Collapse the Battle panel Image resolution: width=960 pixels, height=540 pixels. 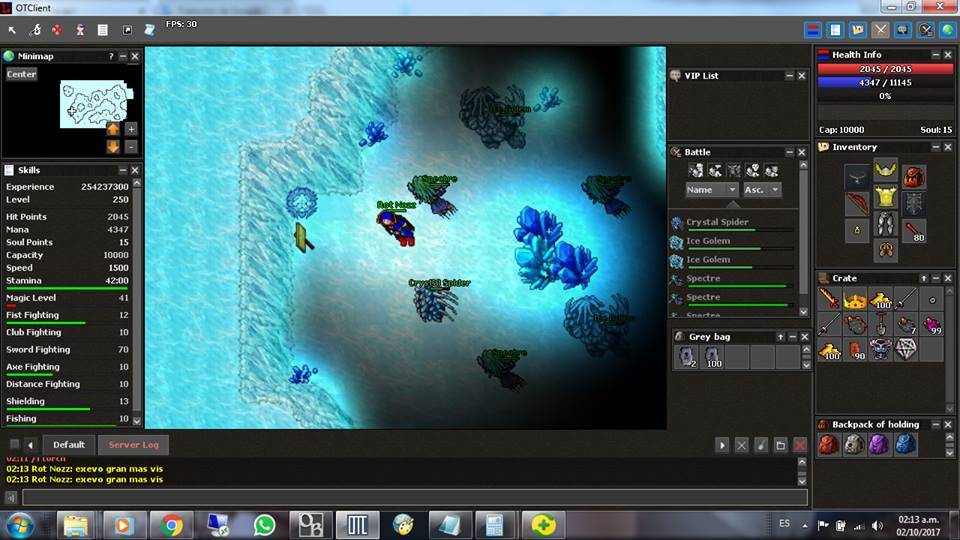point(790,152)
